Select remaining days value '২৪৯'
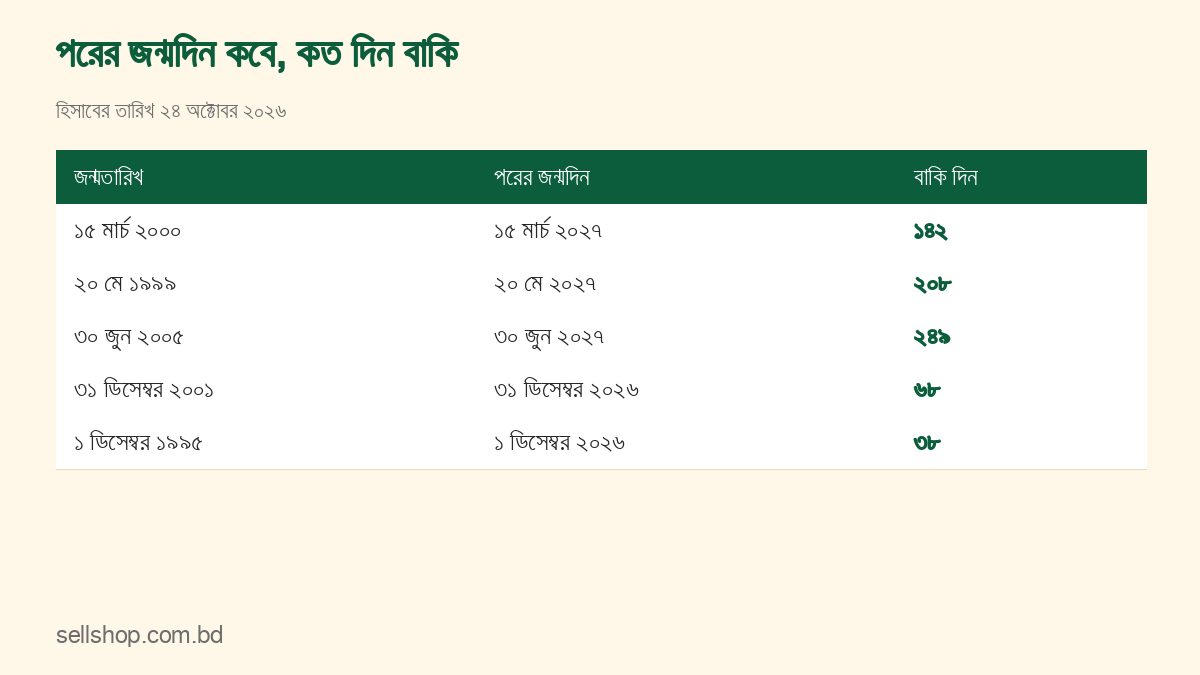 (932, 337)
